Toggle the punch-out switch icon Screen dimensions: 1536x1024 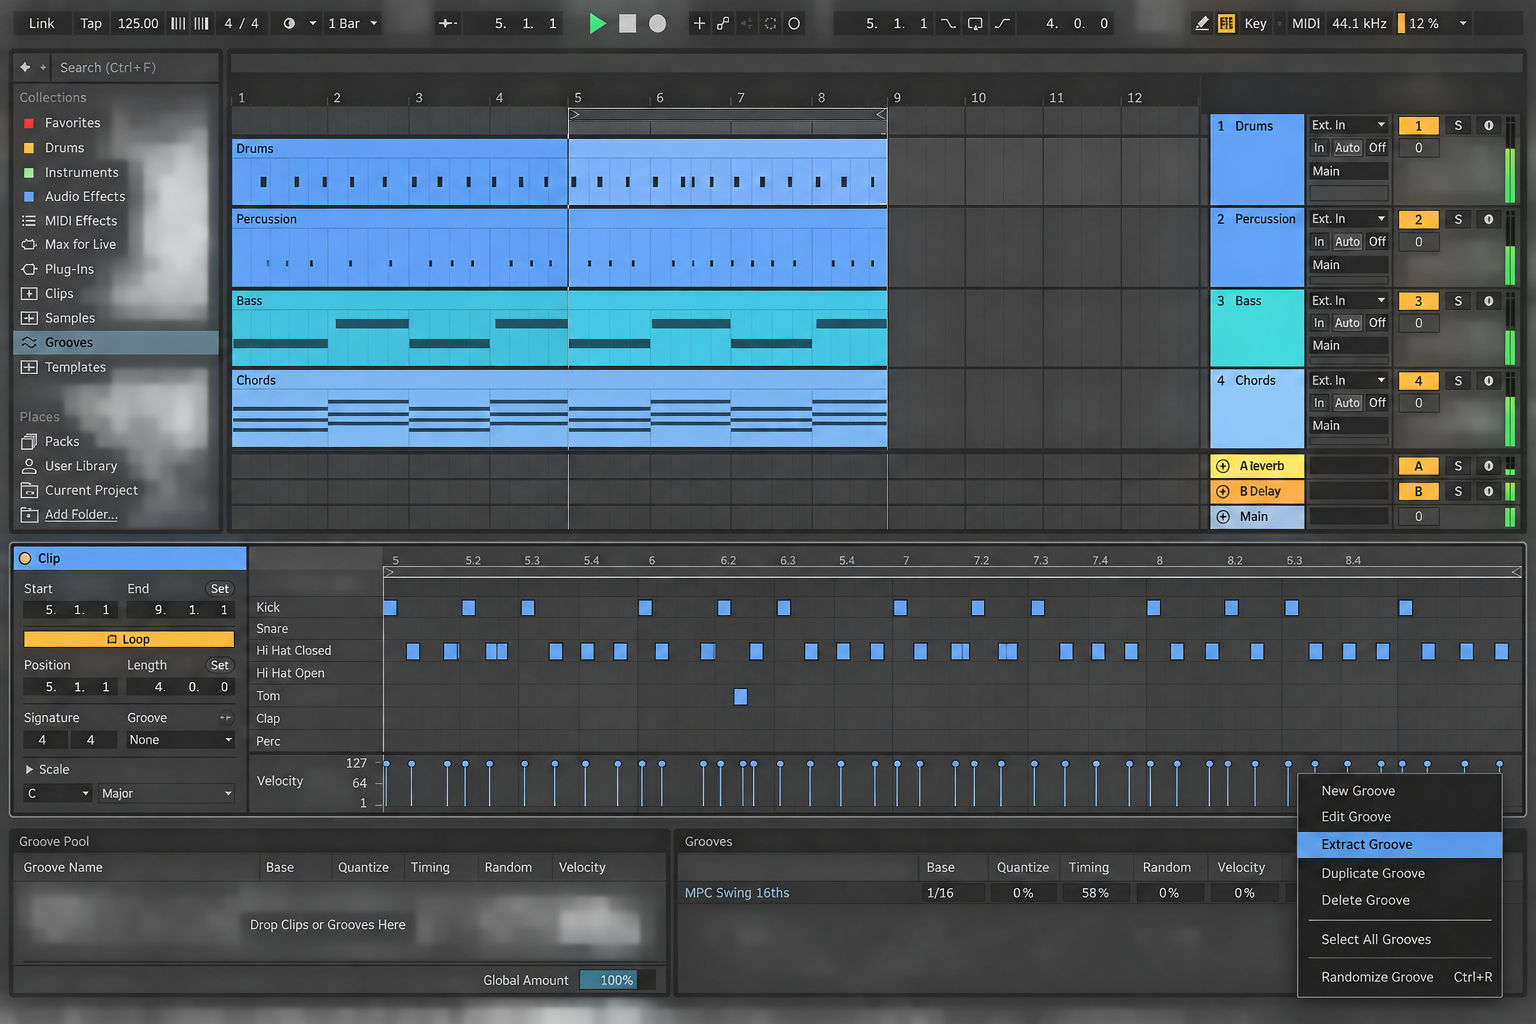click(1002, 23)
